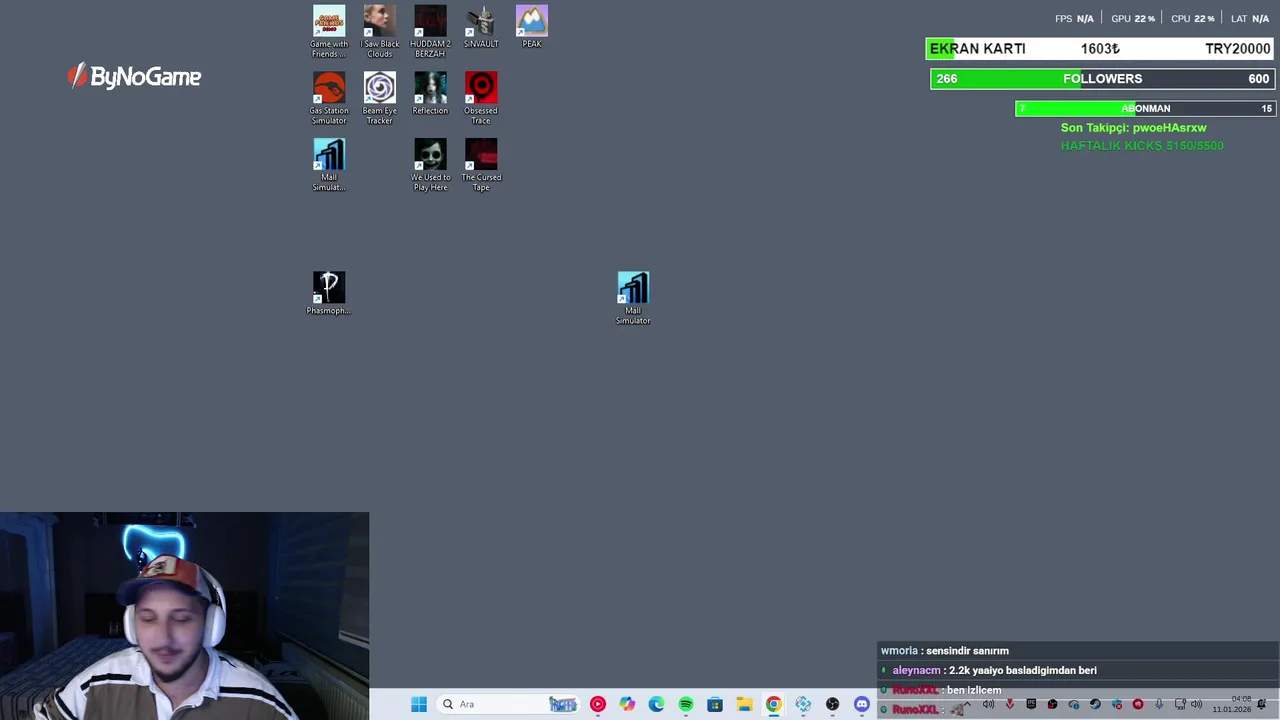Open the Beam Eye Tracker shortcut
Screen dimensions: 1280x720
[380, 99]
